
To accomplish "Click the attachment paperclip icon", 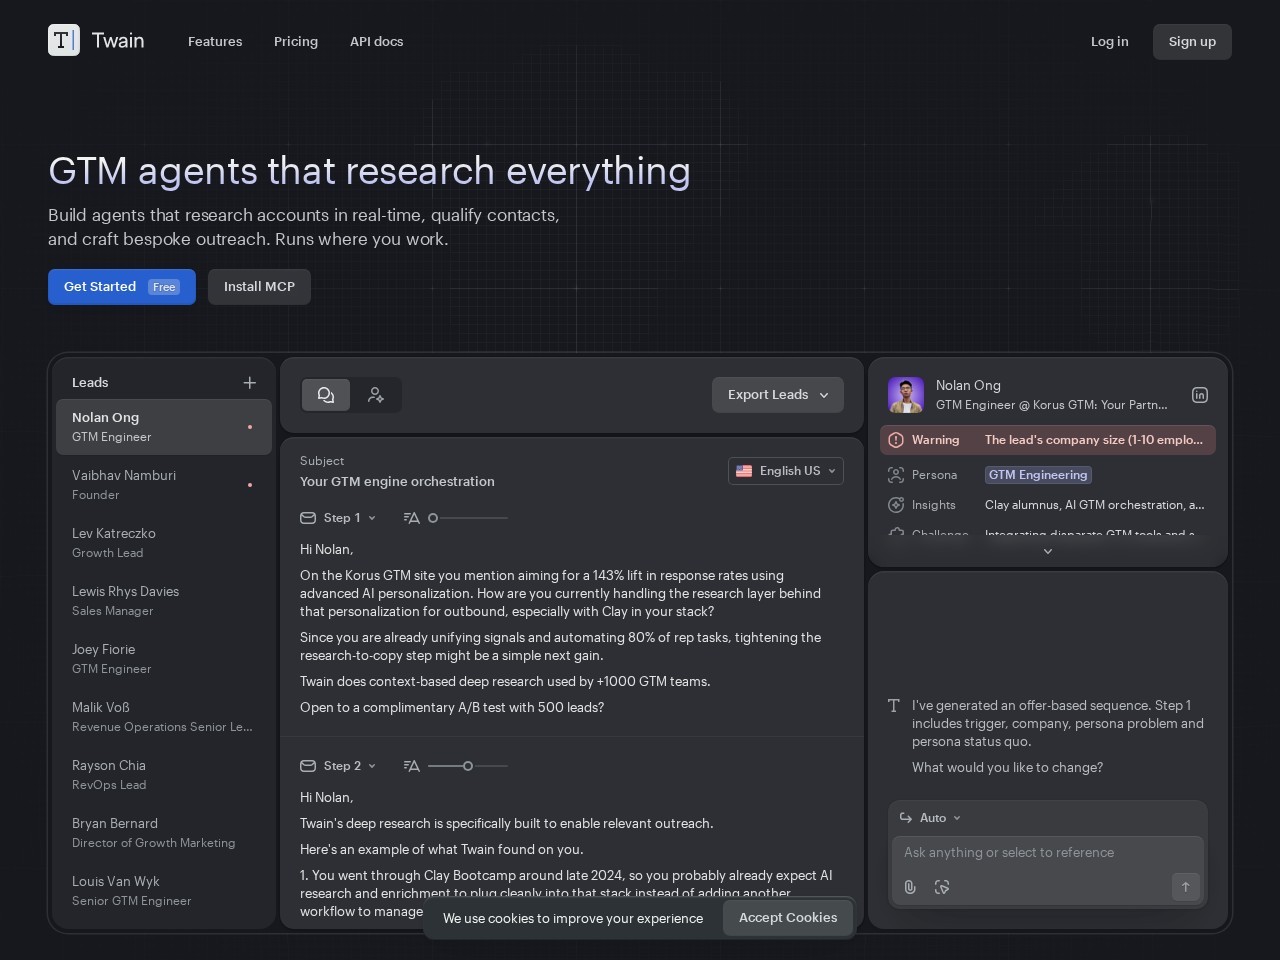I will pos(910,887).
